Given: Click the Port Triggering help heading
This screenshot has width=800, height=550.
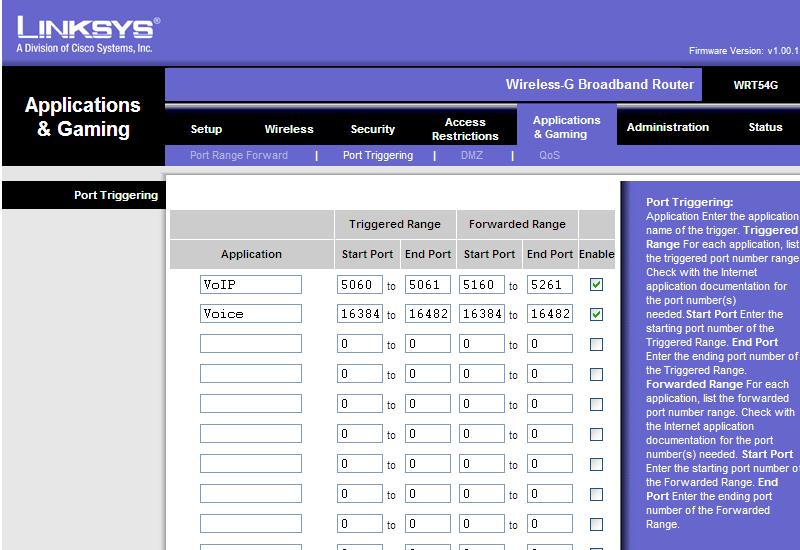Looking at the screenshot, I should point(689,202).
